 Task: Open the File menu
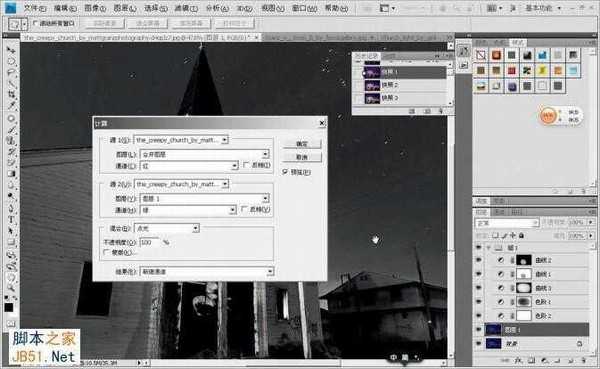point(35,8)
